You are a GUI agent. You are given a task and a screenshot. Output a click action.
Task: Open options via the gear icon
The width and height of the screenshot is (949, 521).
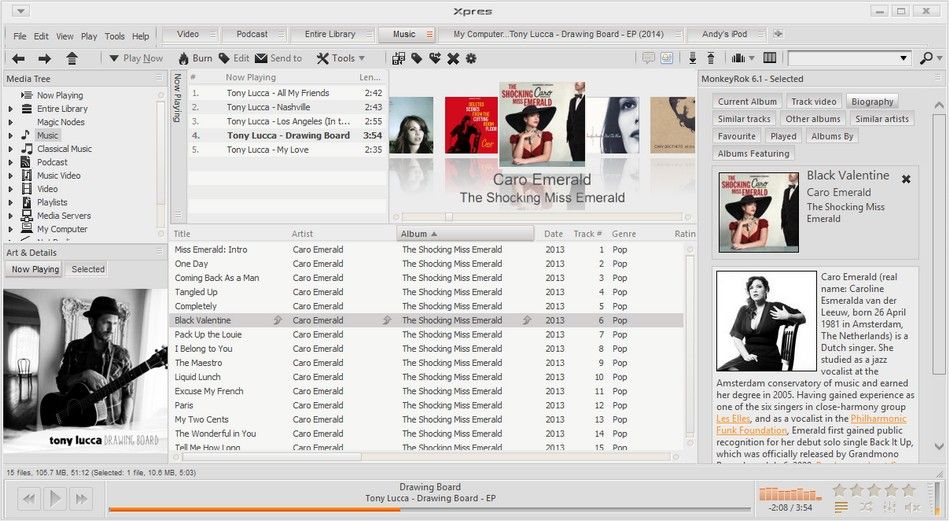[471, 59]
